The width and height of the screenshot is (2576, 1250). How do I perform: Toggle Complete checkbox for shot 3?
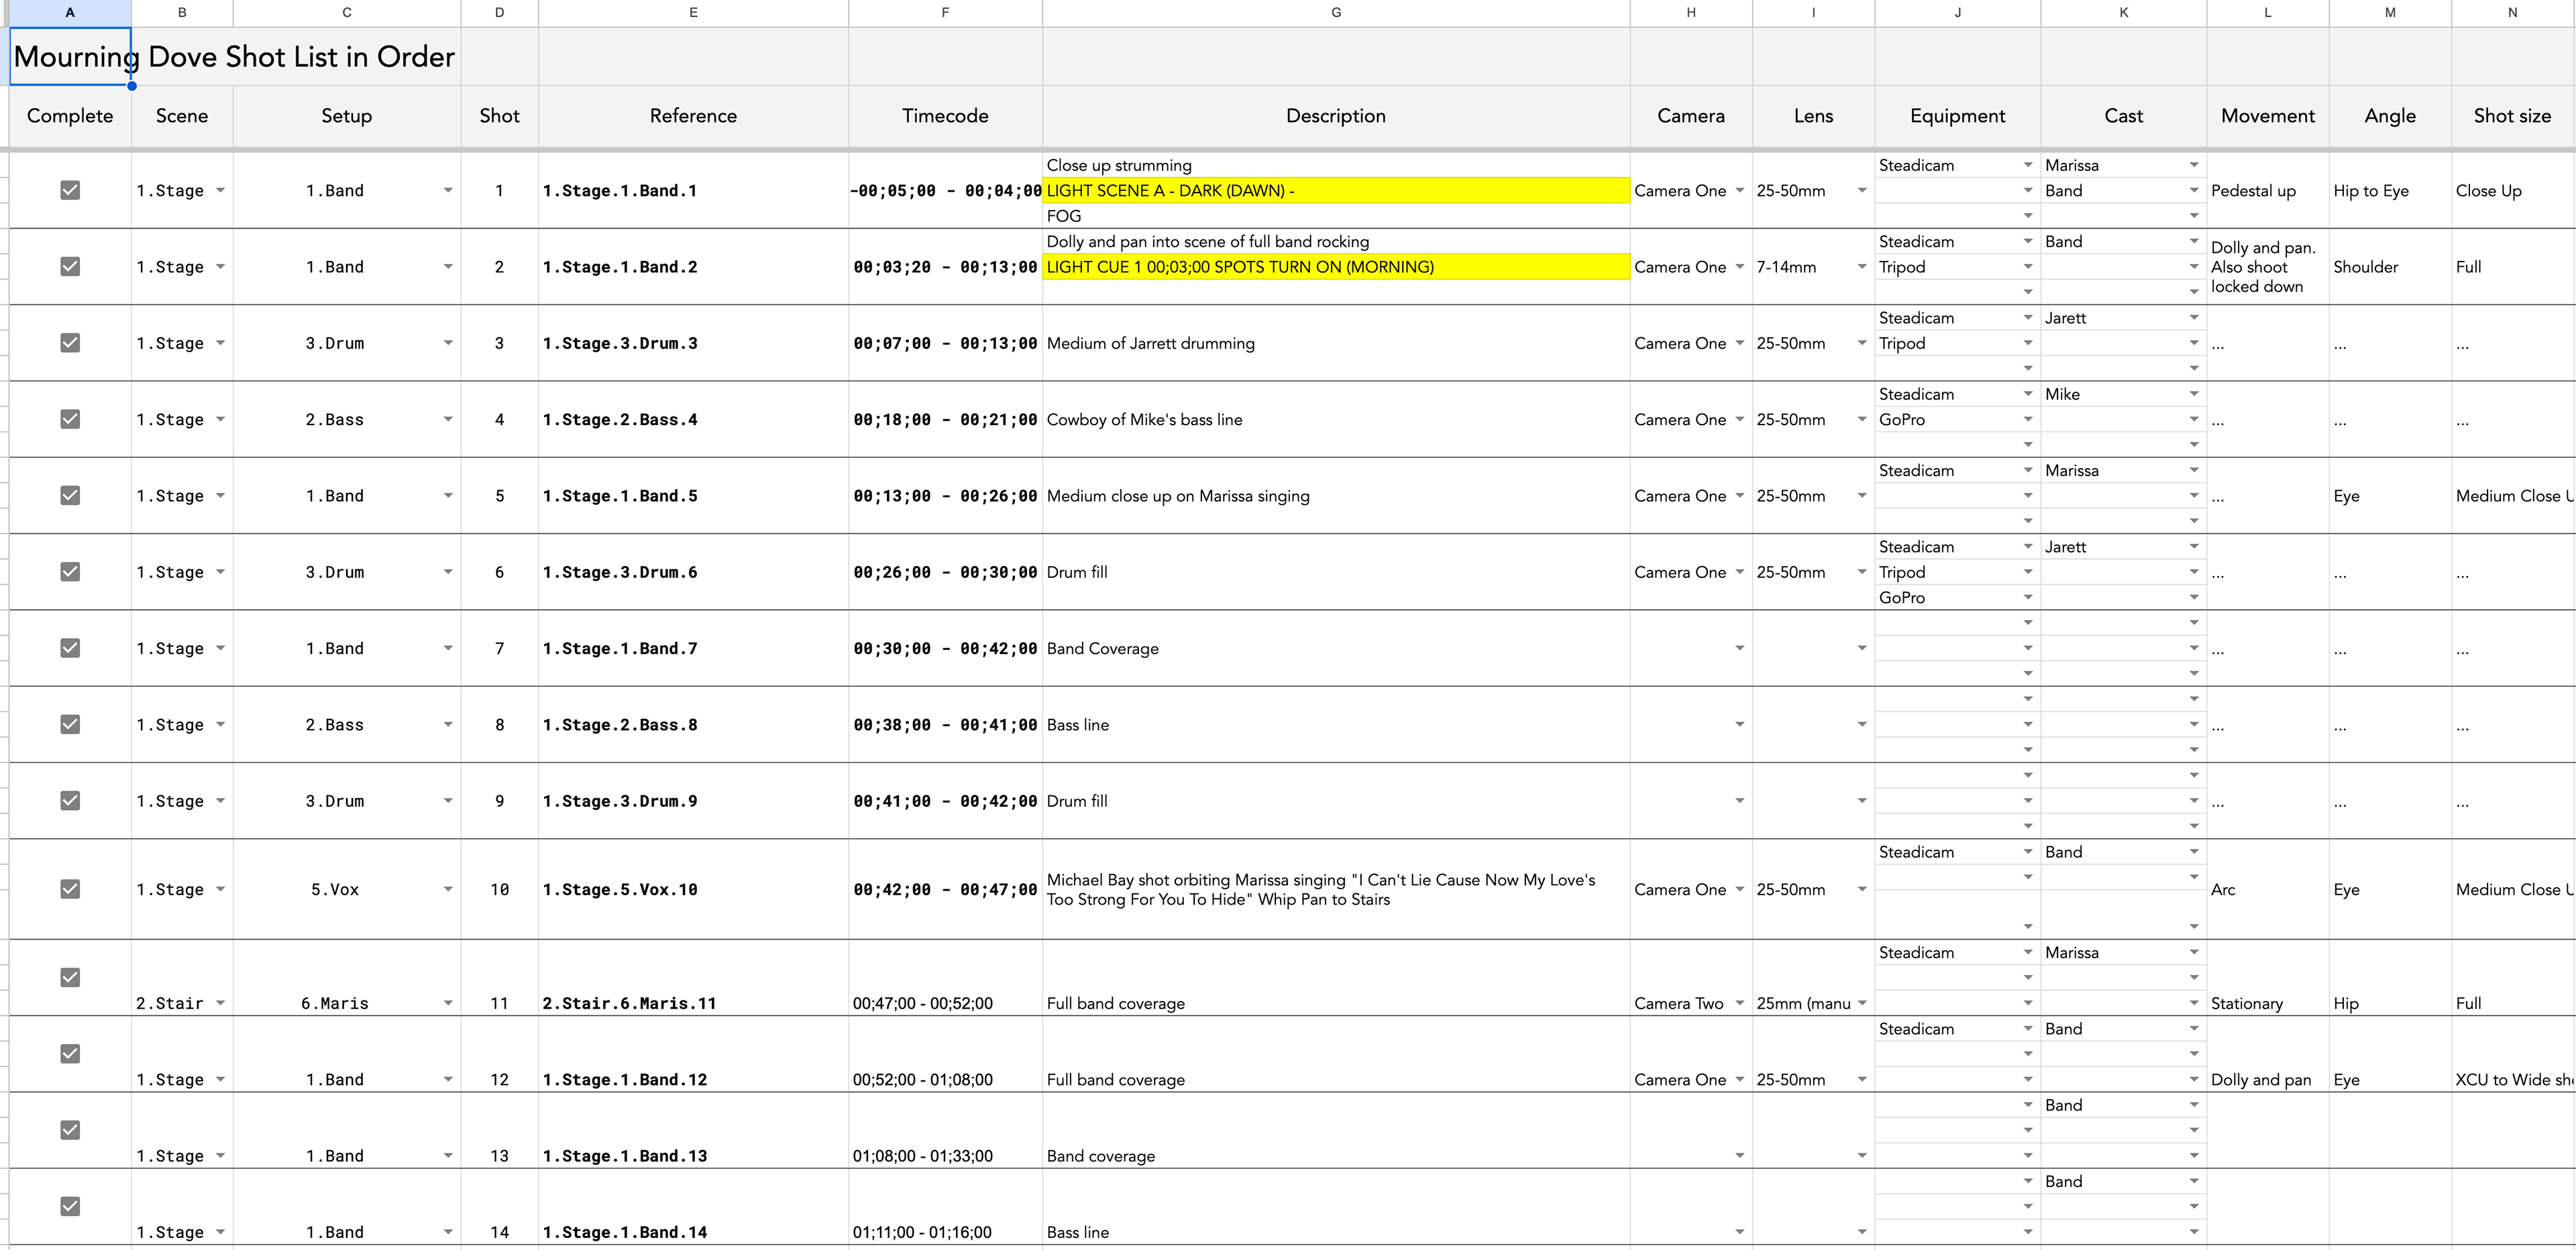pos(70,343)
